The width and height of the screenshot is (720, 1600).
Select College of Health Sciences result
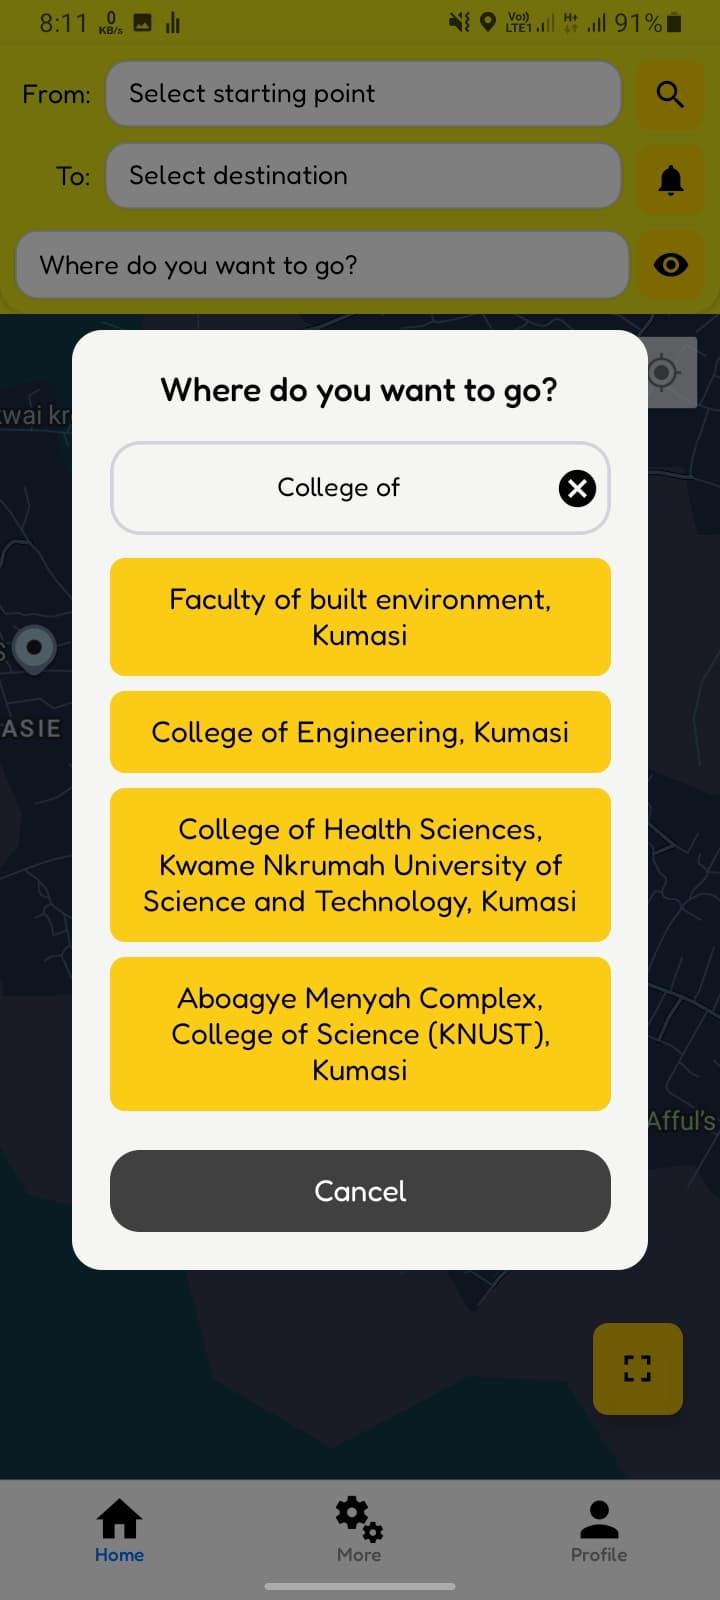pos(360,865)
